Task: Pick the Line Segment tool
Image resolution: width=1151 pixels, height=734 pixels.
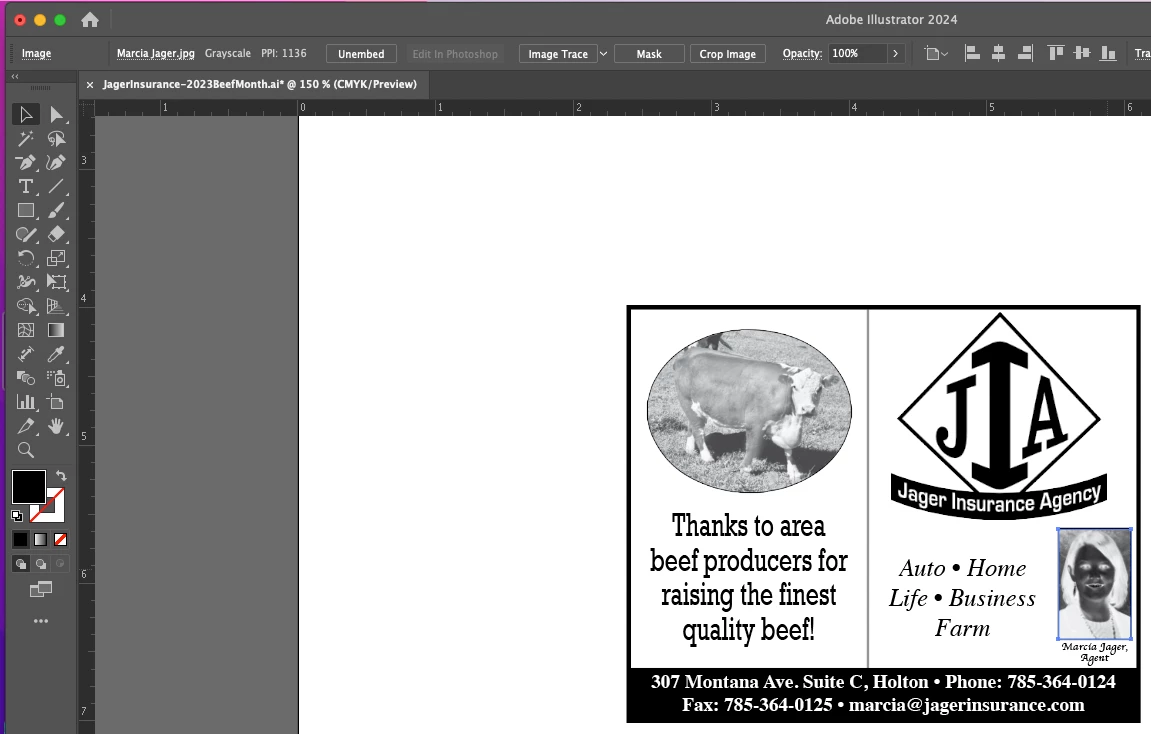Action: pos(56,186)
